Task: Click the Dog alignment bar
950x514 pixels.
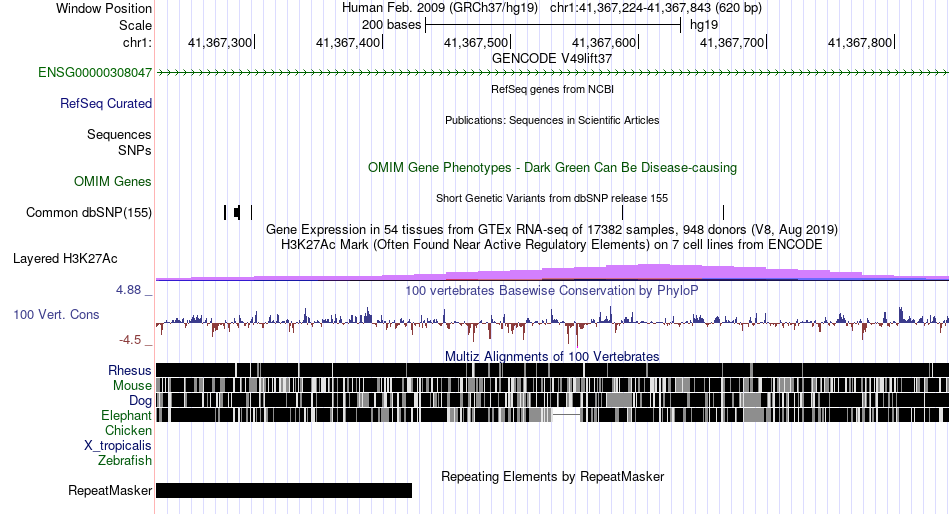Action: 552,400
